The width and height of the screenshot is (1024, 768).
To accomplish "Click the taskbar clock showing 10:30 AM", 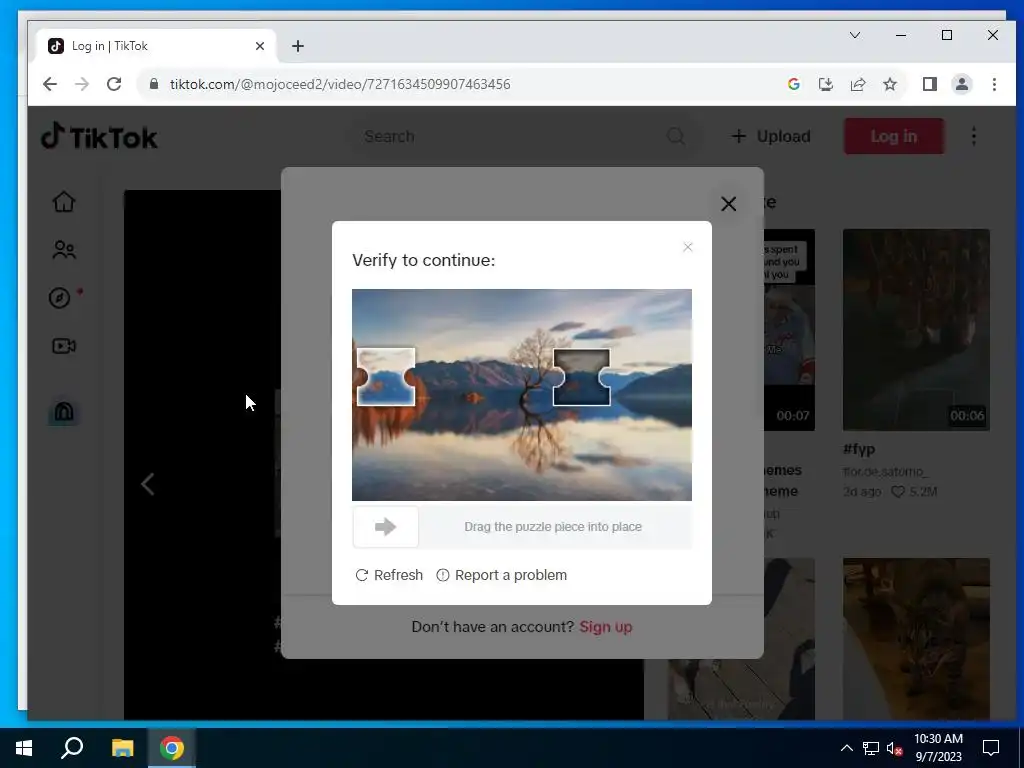I will [938, 748].
